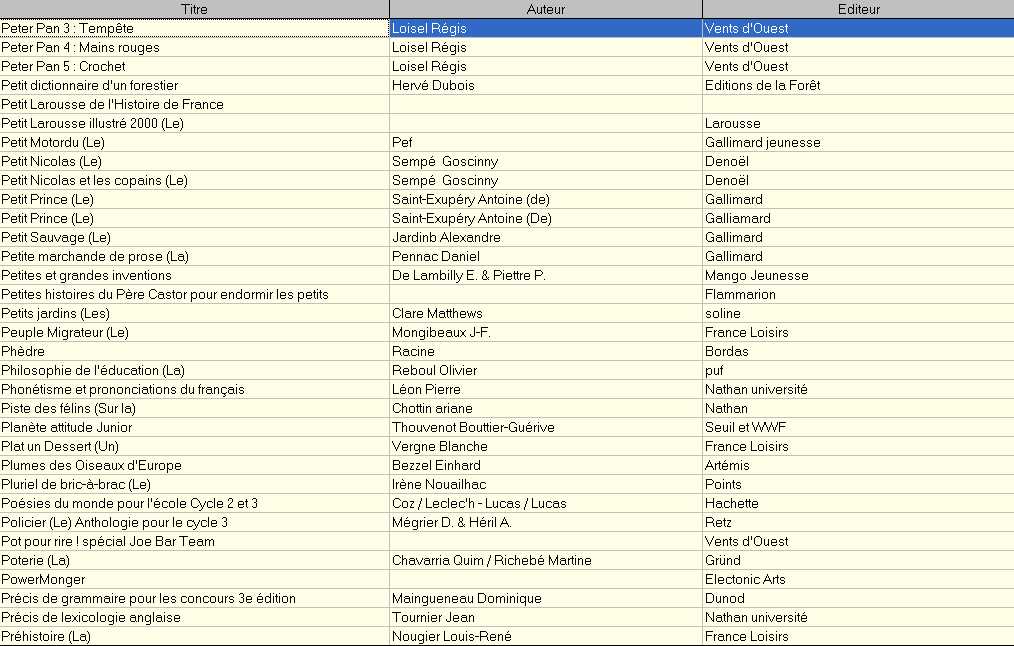
Task: Select 'Précis de lexicologie anglaise'
Action: 91,618
